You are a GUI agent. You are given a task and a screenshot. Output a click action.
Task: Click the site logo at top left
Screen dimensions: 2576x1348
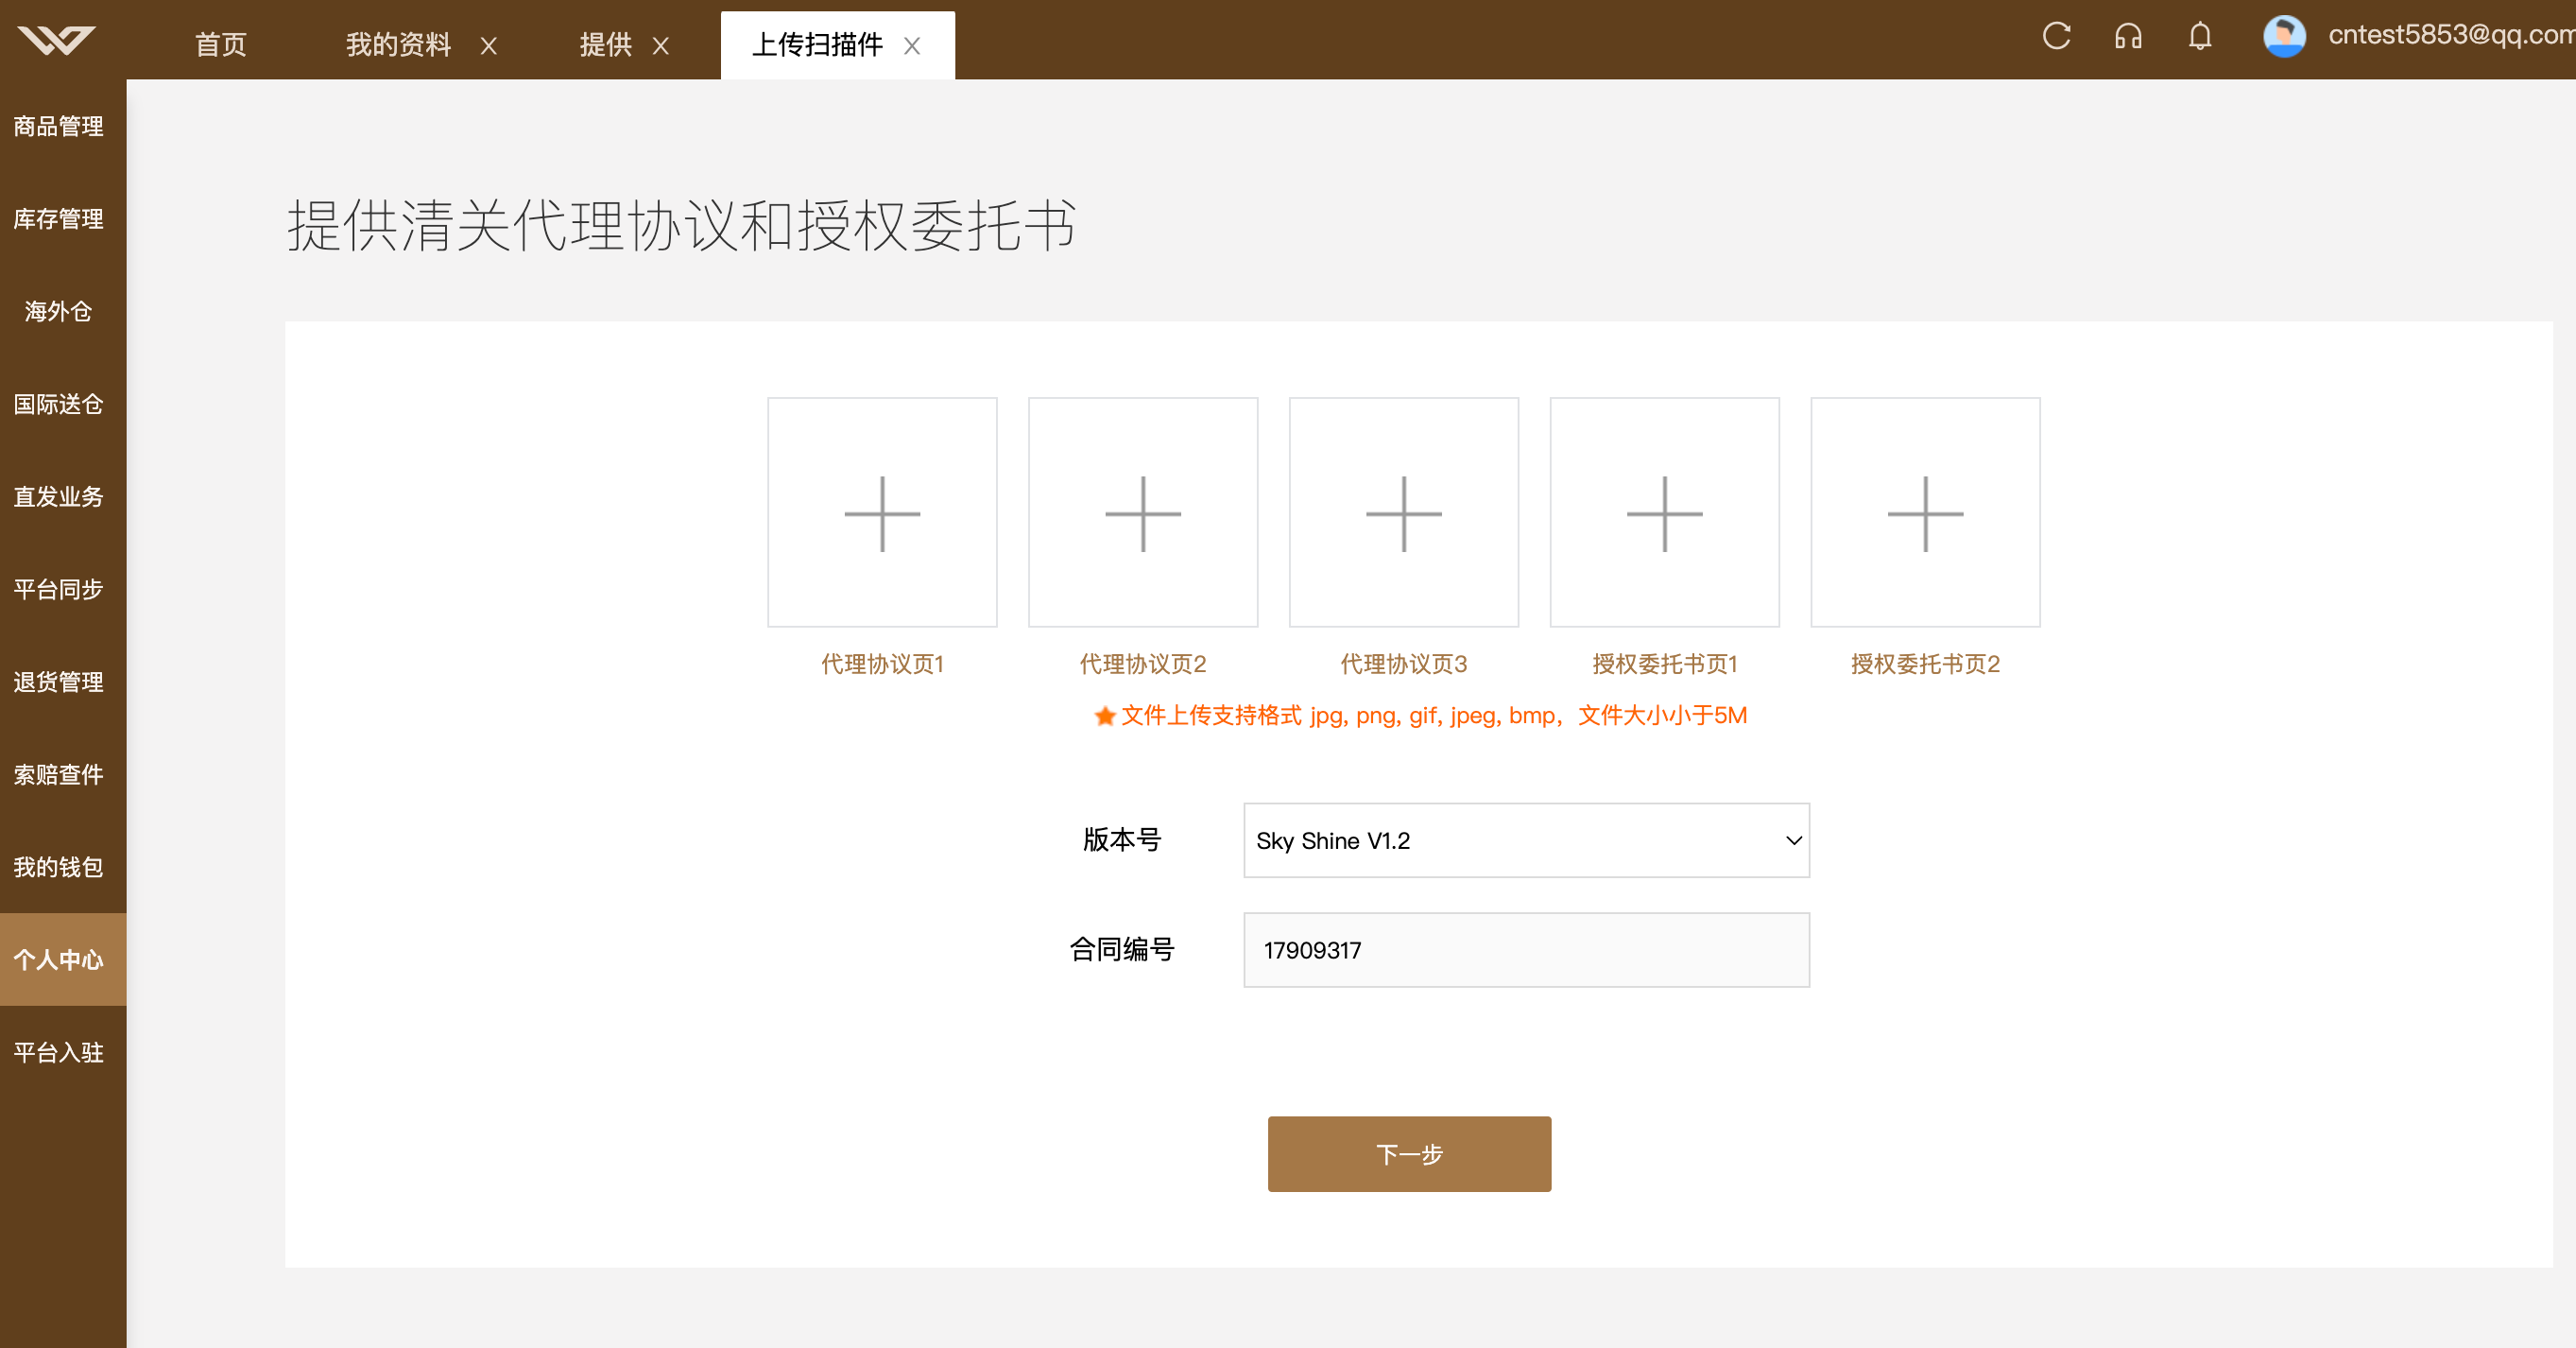tap(56, 40)
